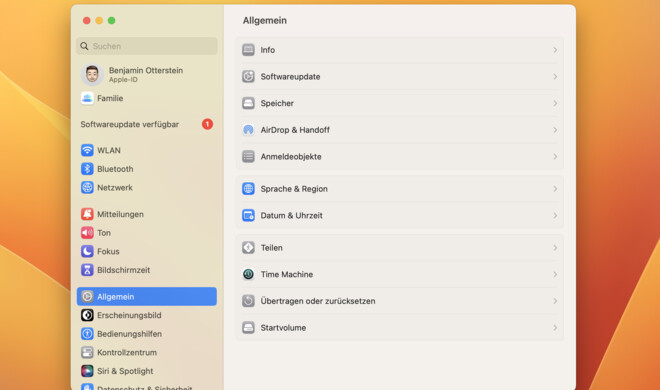Click the Teilen icon

[x=248, y=248]
